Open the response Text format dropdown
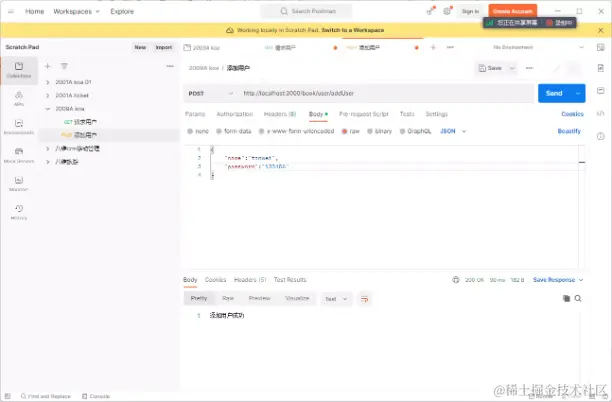The height and width of the screenshot is (402, 612). coord(336,299)
